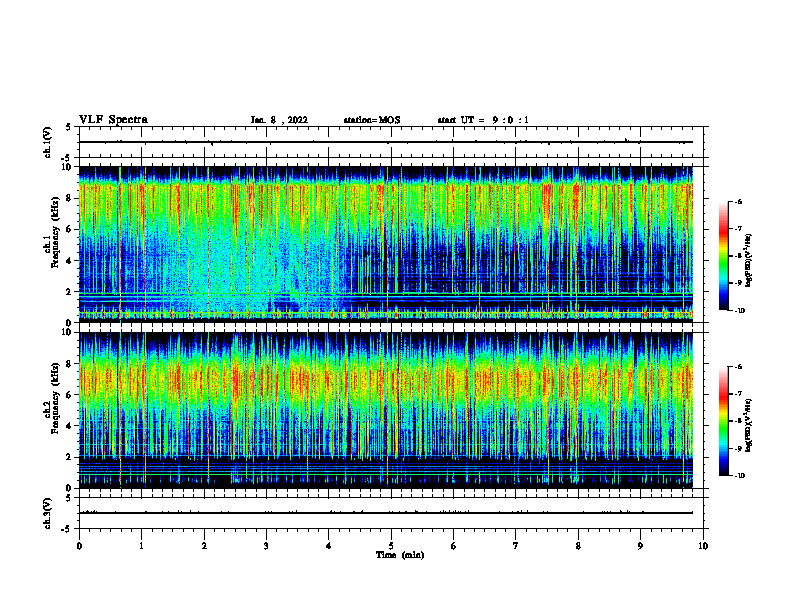Viewport: 792px width, 612px height.
Task: Click time axis tick label "7"
Action: tap(516, 546)
